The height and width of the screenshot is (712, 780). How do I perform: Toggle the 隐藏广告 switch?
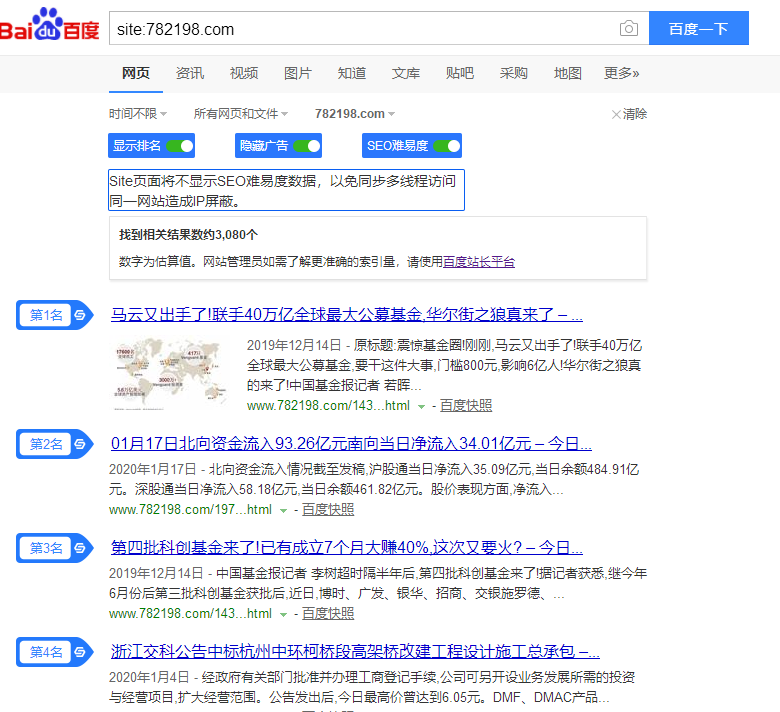click(306, 146)
